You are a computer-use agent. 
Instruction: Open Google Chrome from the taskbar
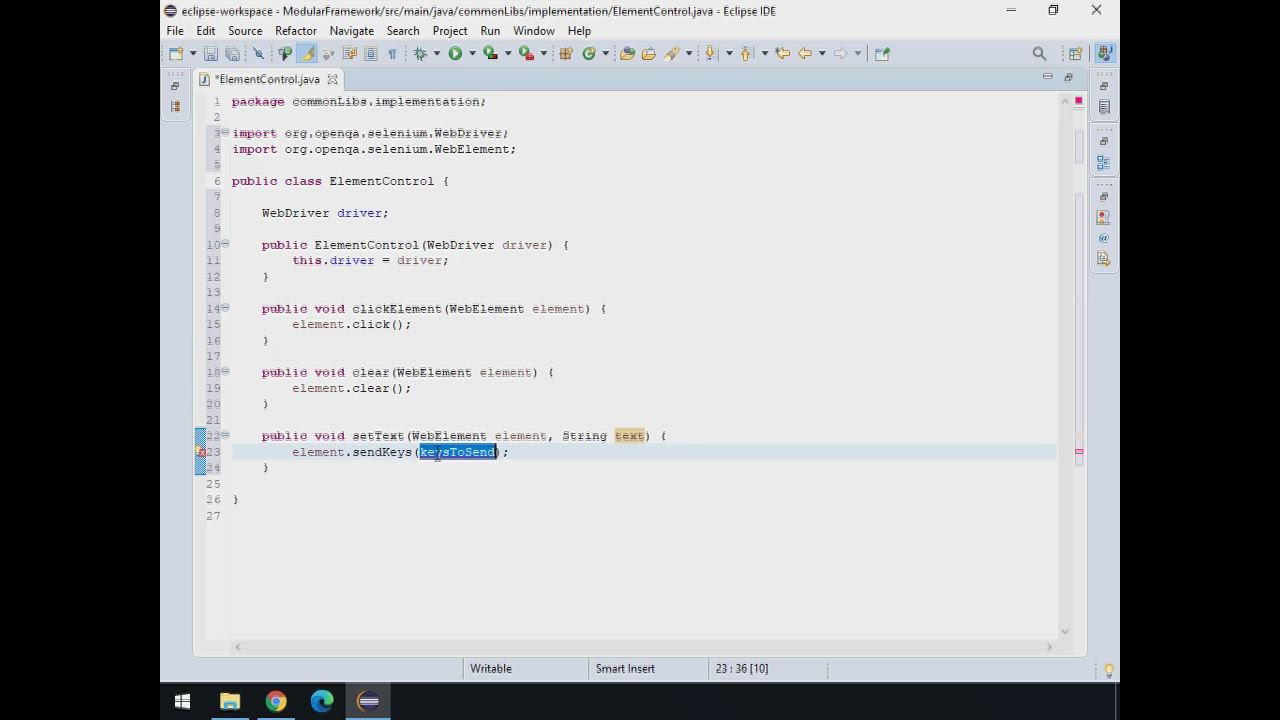pos(276,702)
